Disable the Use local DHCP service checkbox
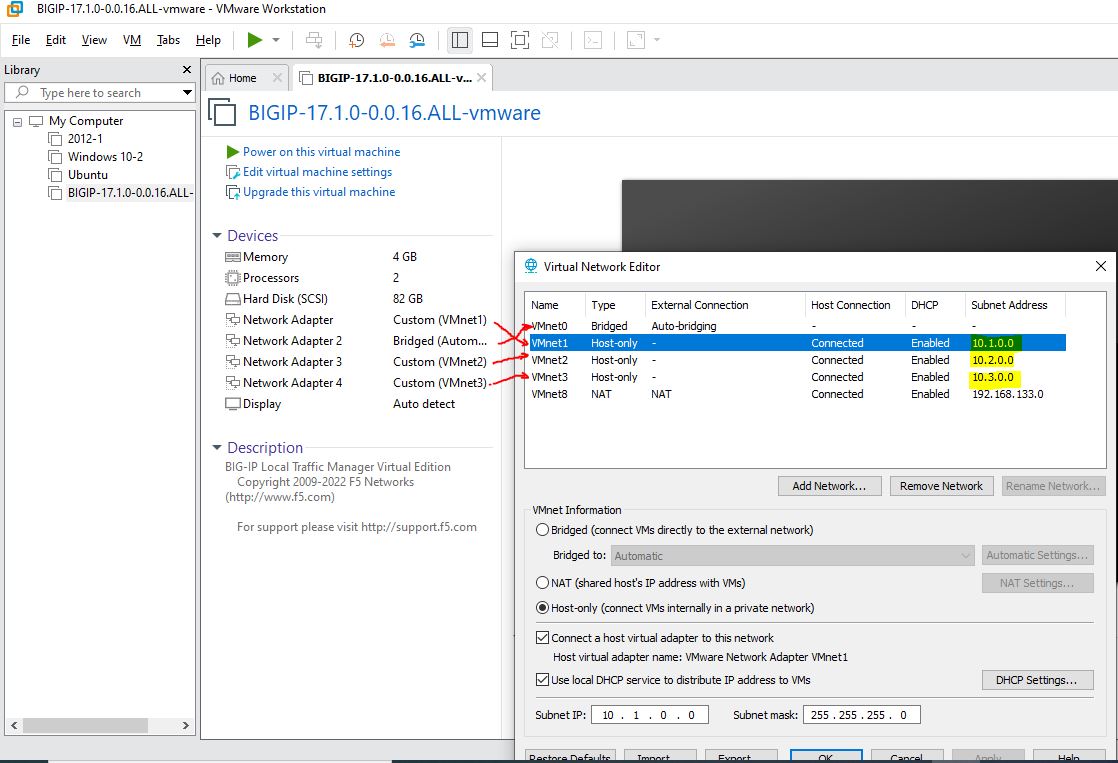This screenshot has height=763, width=1118. pos(543,680)
